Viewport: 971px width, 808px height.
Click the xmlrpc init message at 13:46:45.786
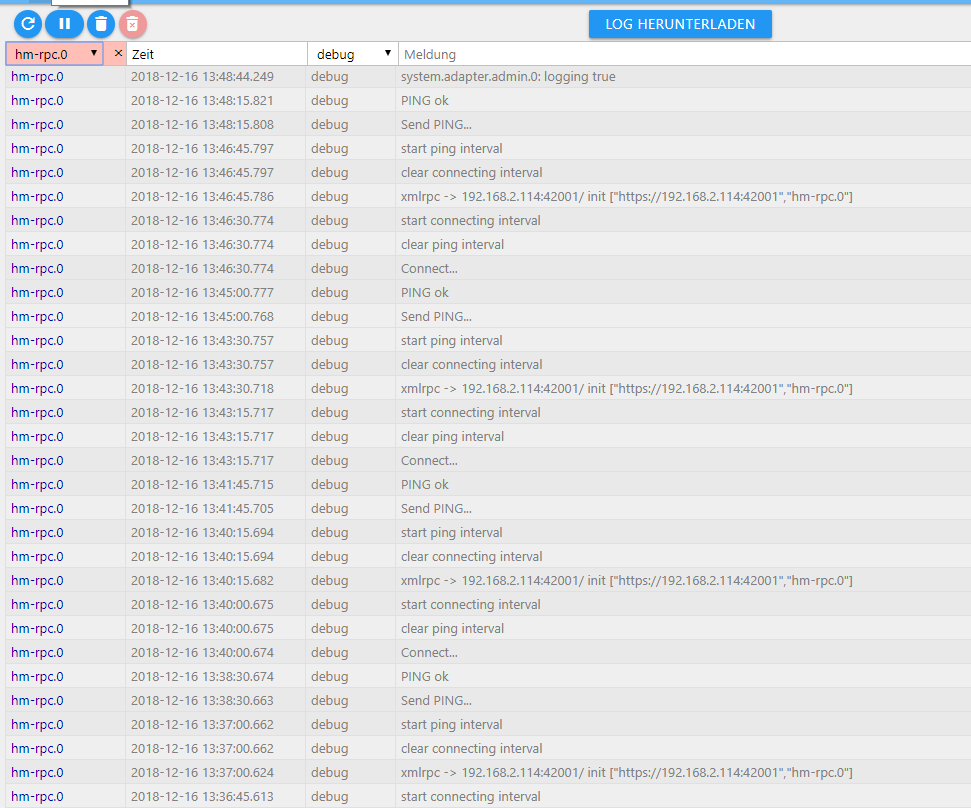pyautogui.click(x=627, y=196)
